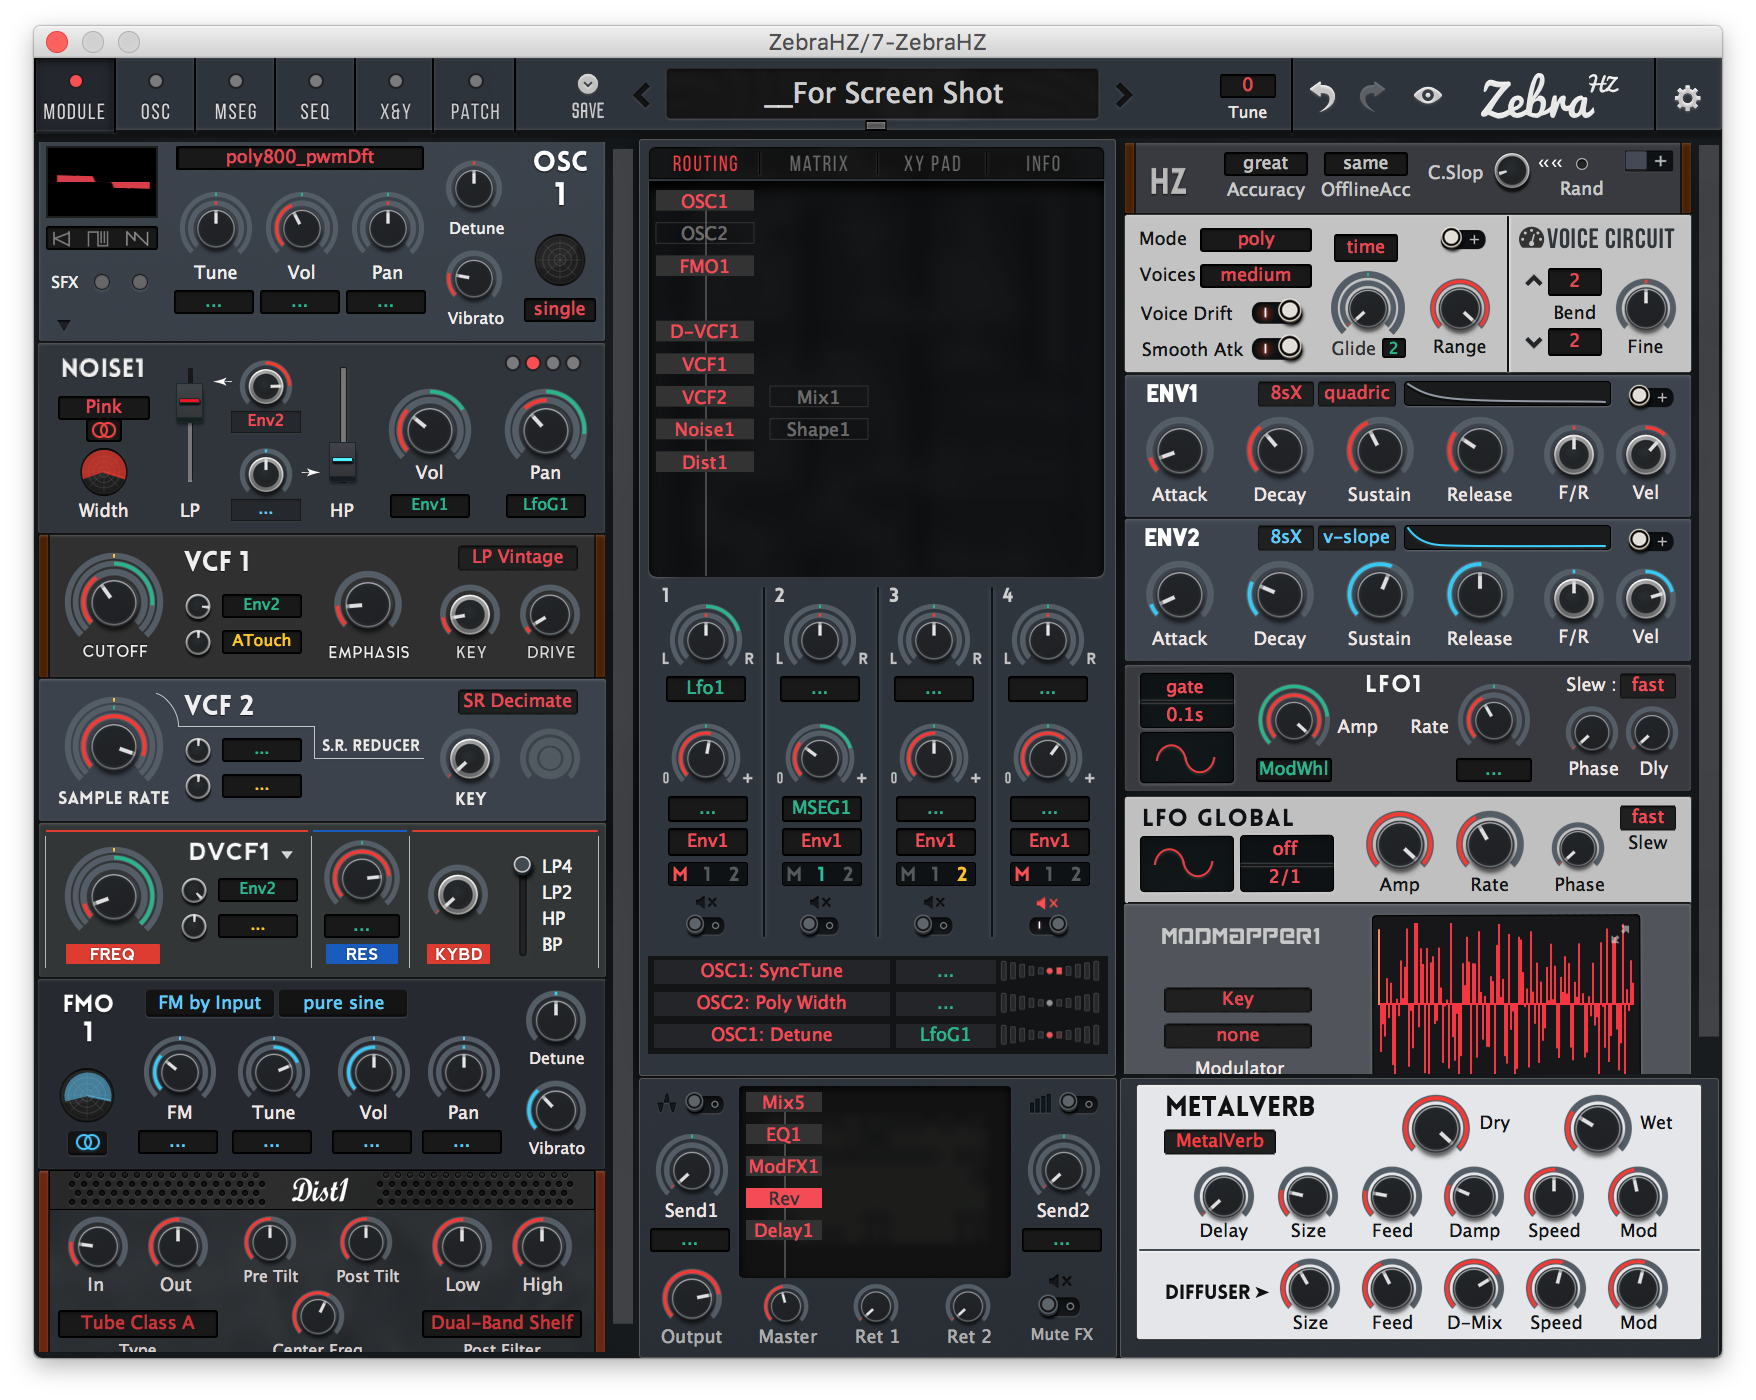This screenshot has height=1400, width=1756.
Task: Click the eye icon in the top bar
Action: tap(1428, 95)
